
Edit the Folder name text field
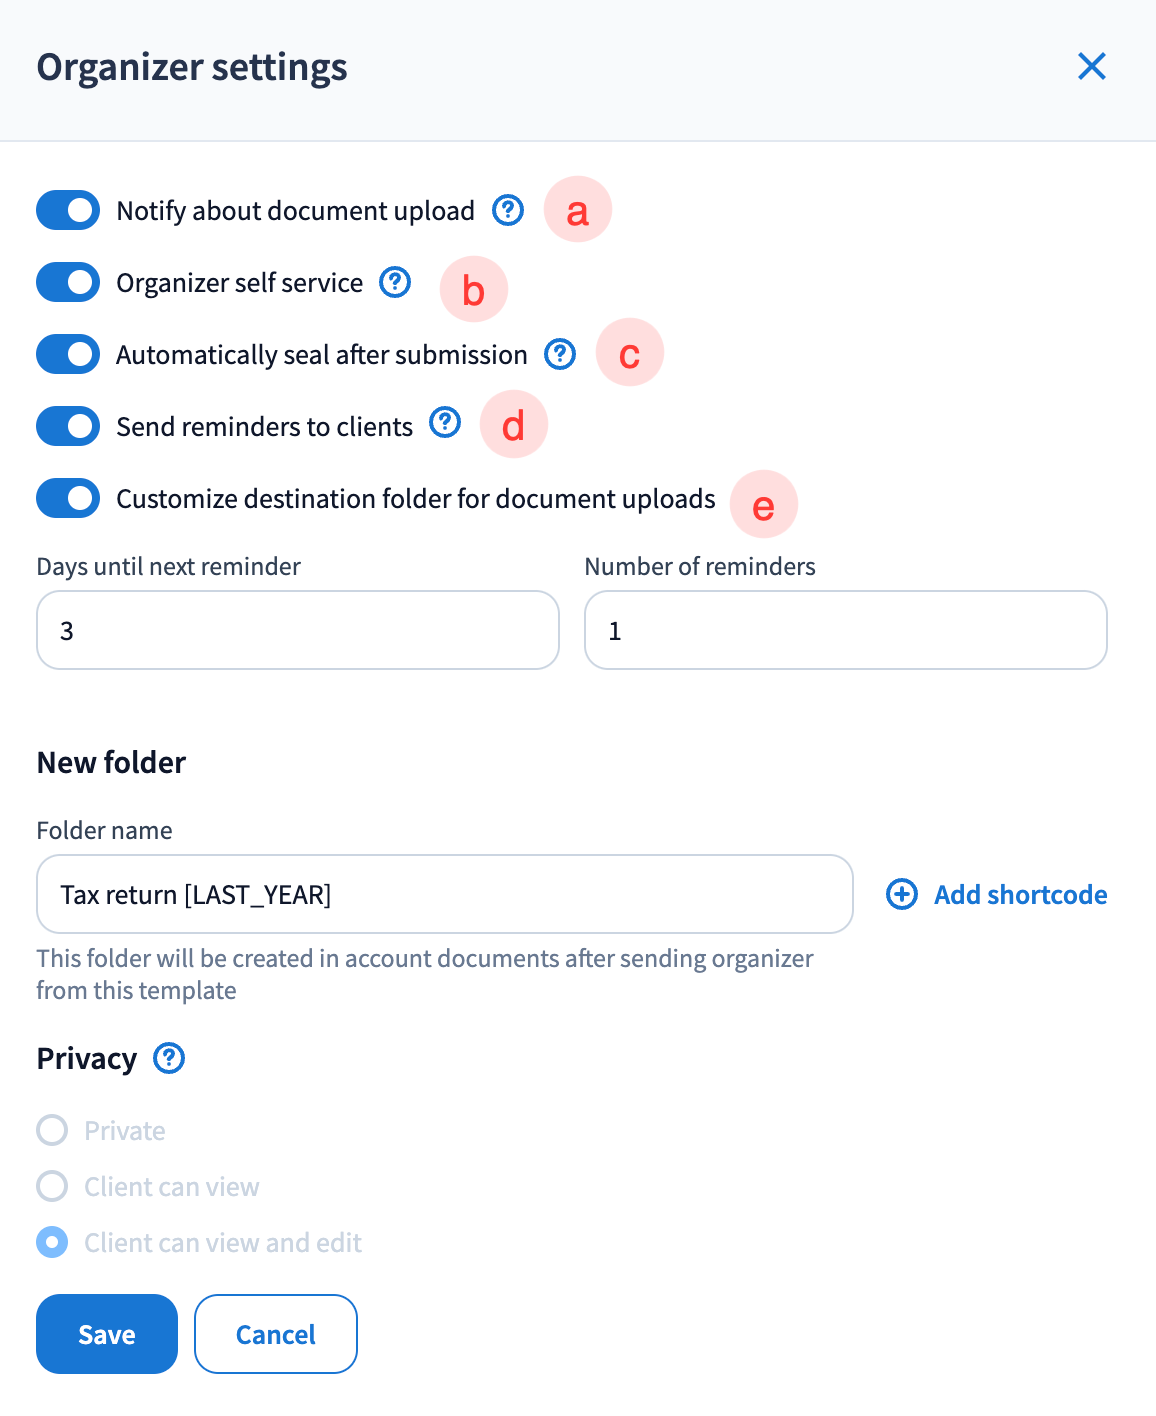click(x=445, y=894)
